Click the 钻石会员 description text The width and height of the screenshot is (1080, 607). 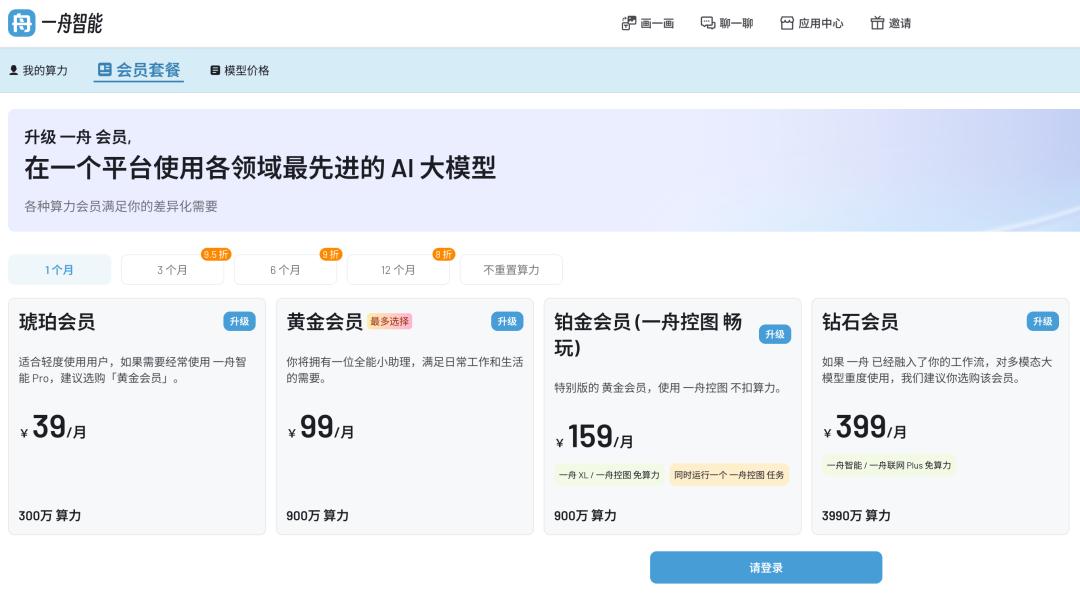point(937,370)
